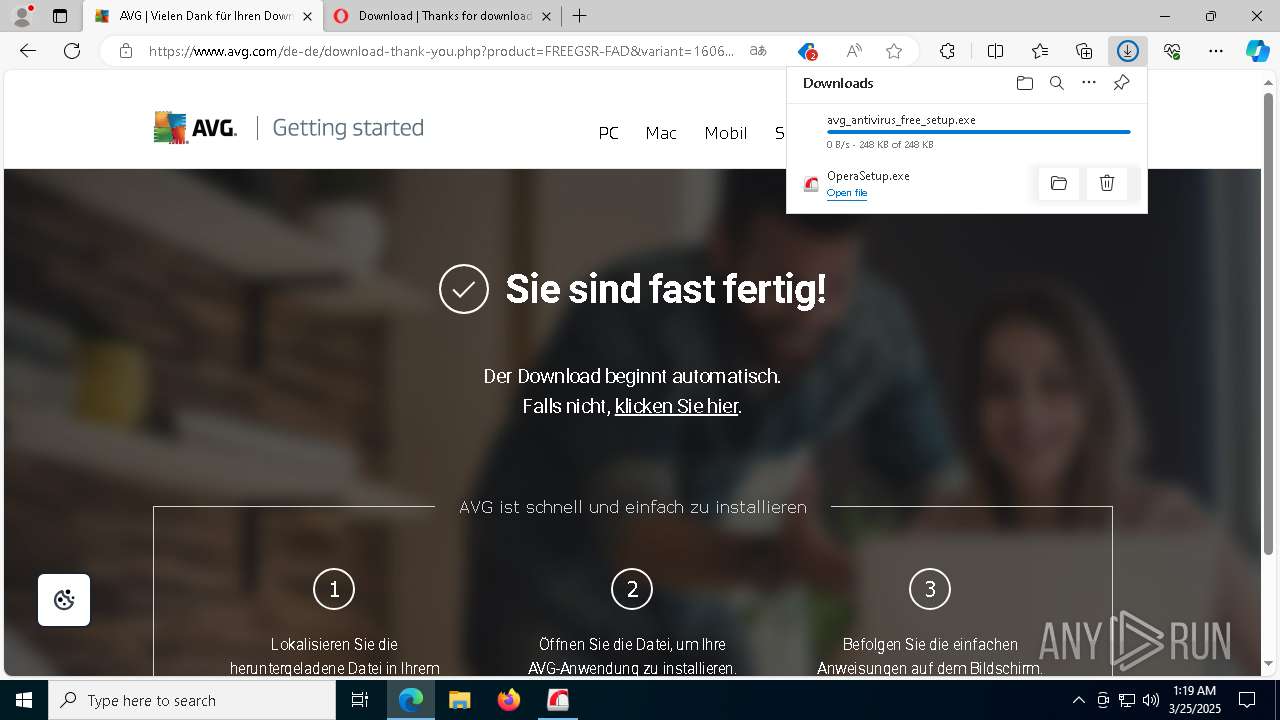Open File Explorer from the taskbar

(x=460, y=700)
